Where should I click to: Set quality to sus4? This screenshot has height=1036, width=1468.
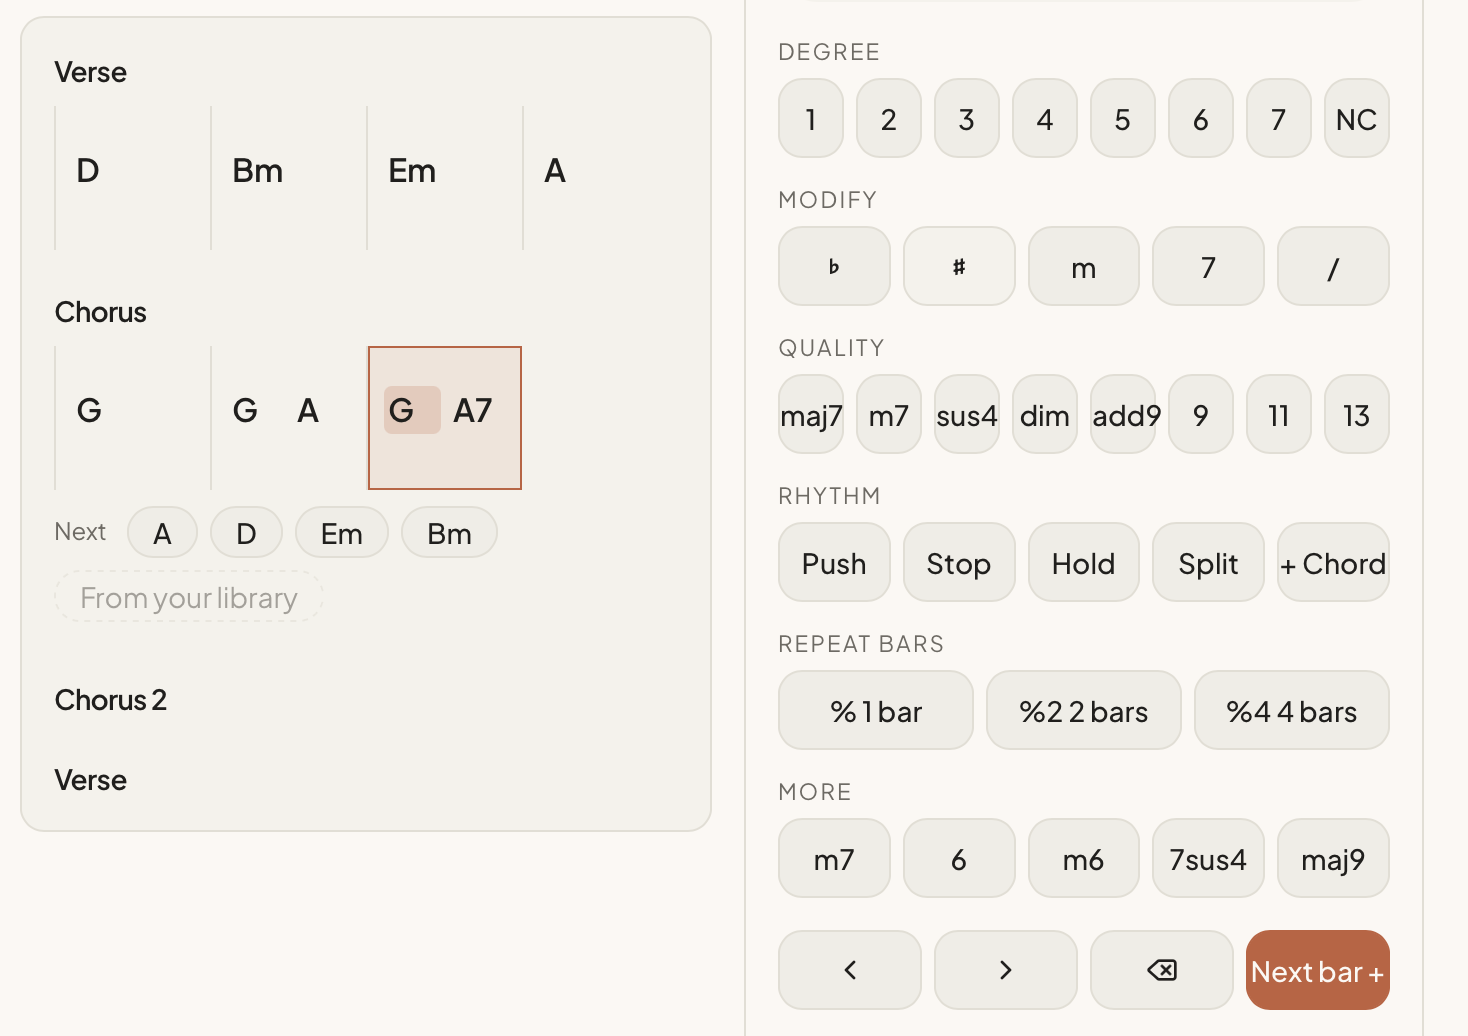(967, 414)
